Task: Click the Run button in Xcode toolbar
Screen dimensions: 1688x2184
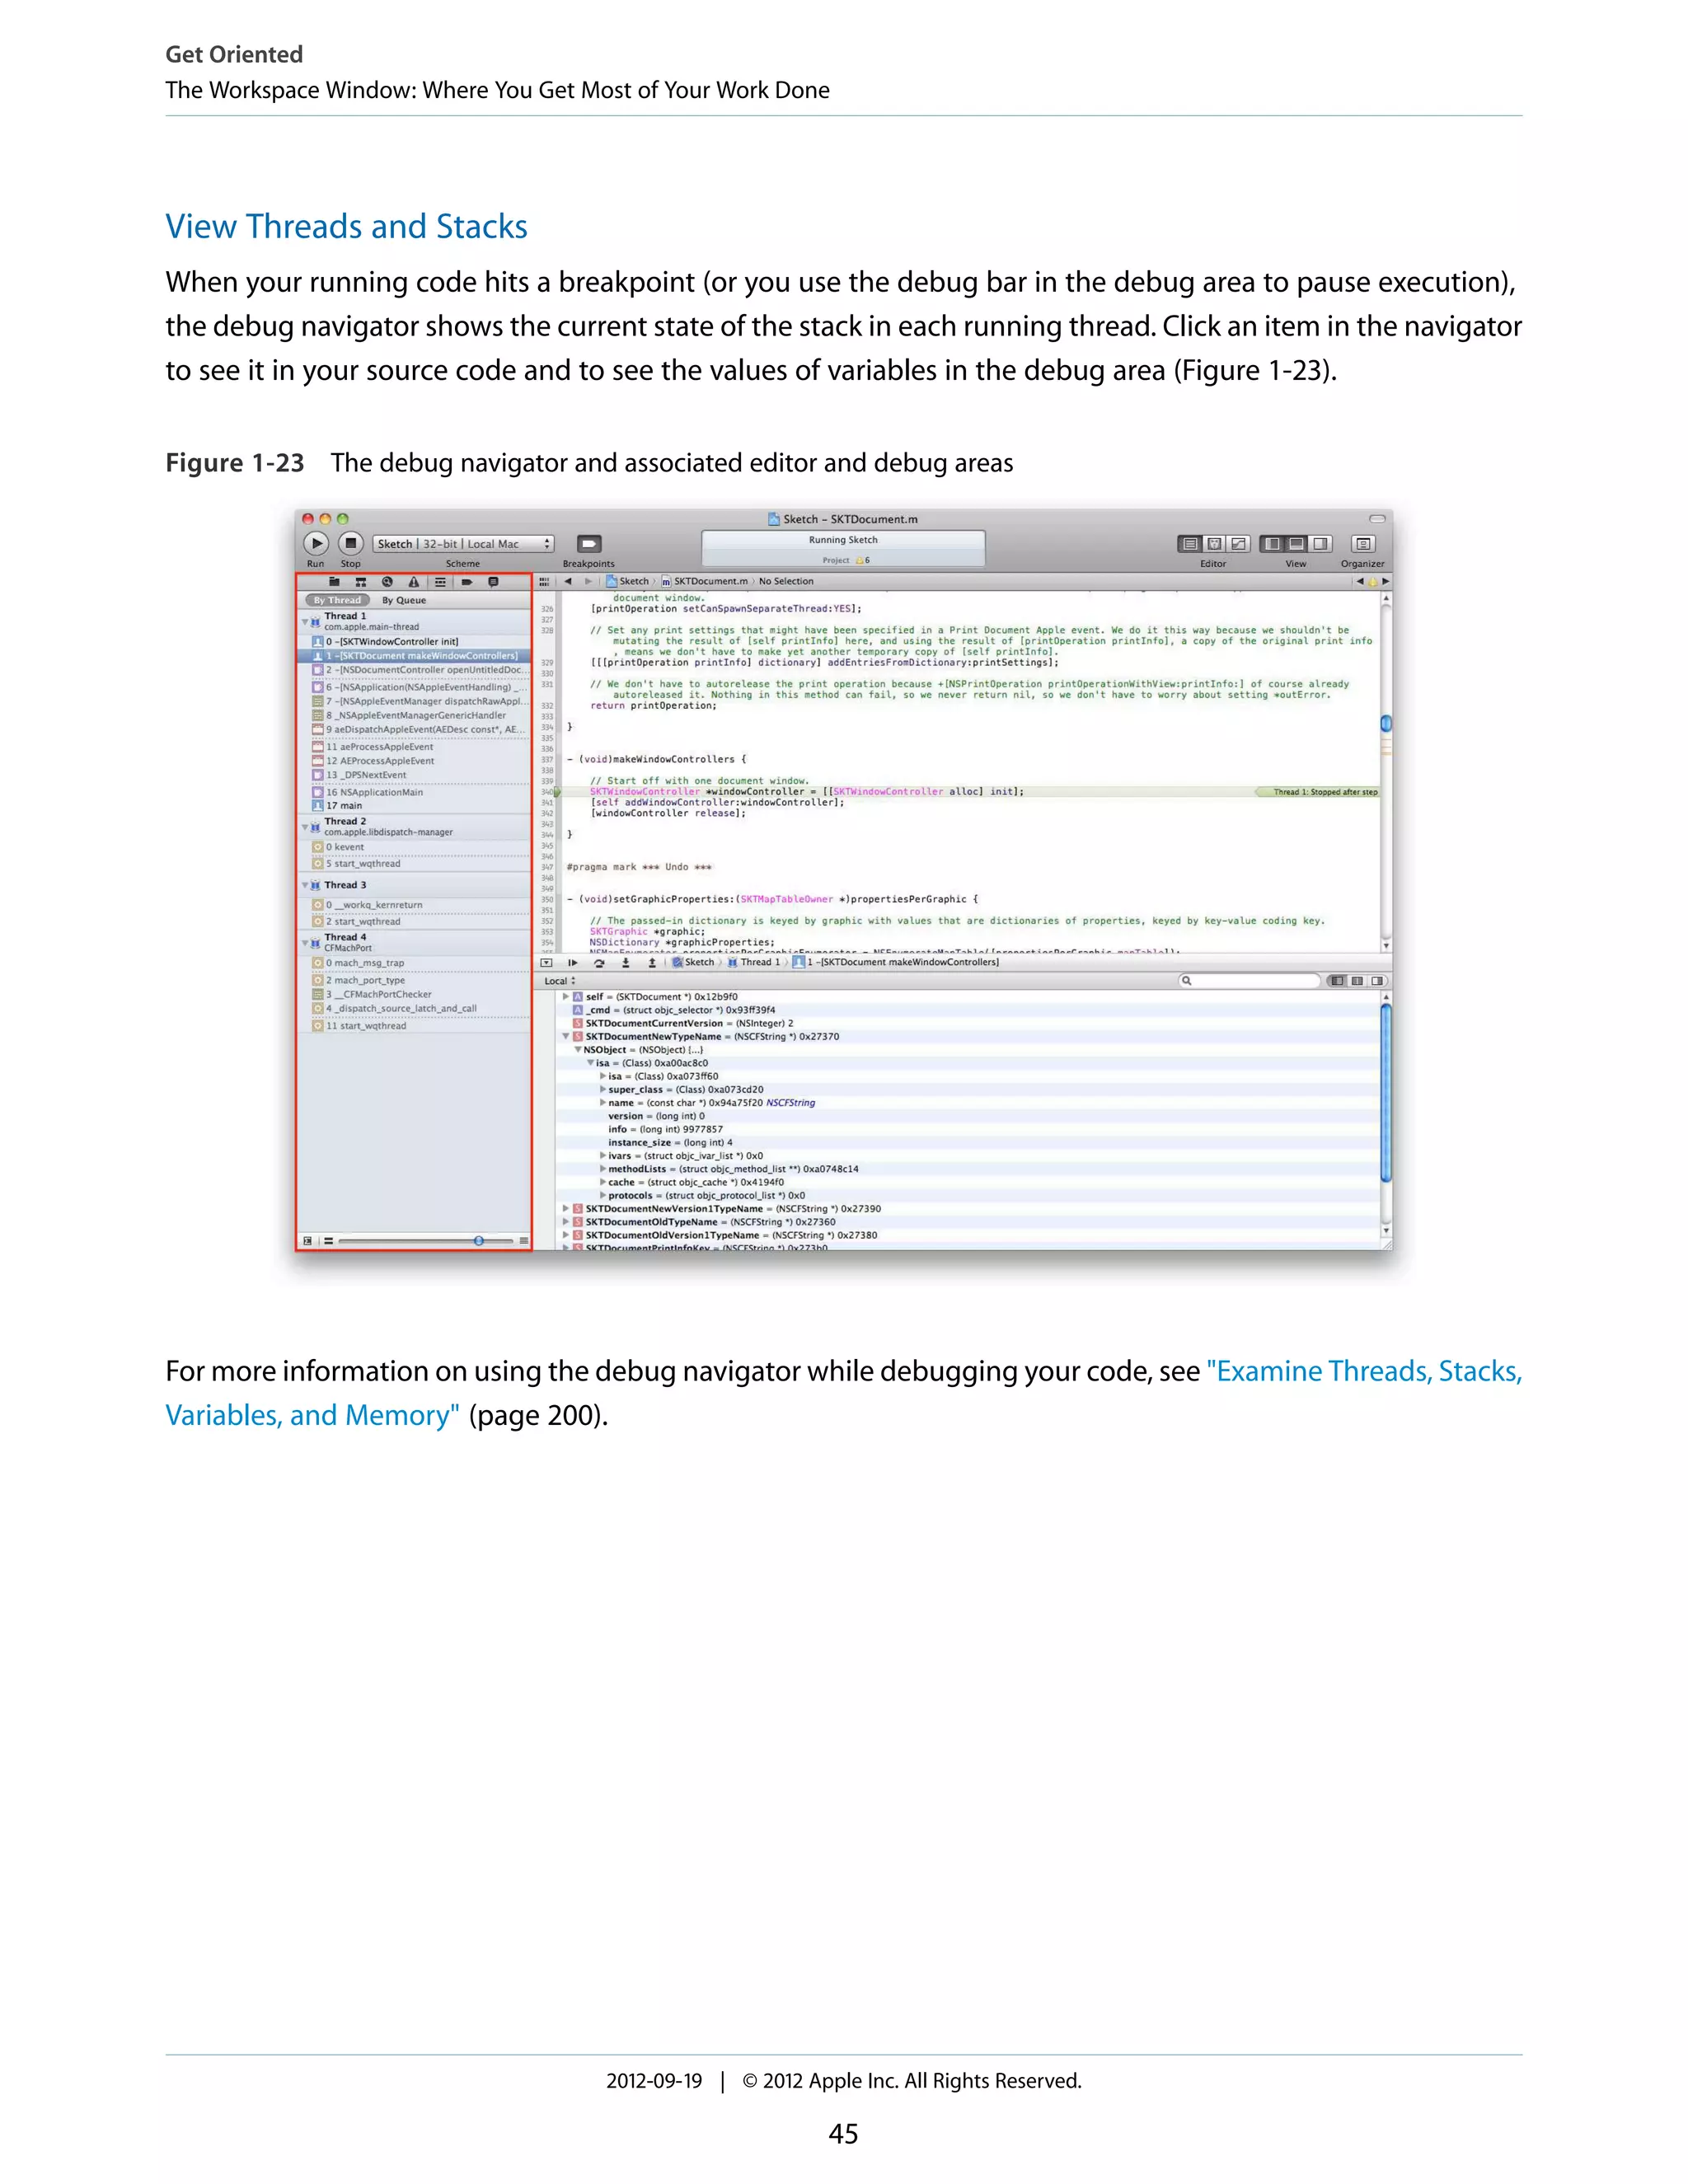Action: click(316, 543)
